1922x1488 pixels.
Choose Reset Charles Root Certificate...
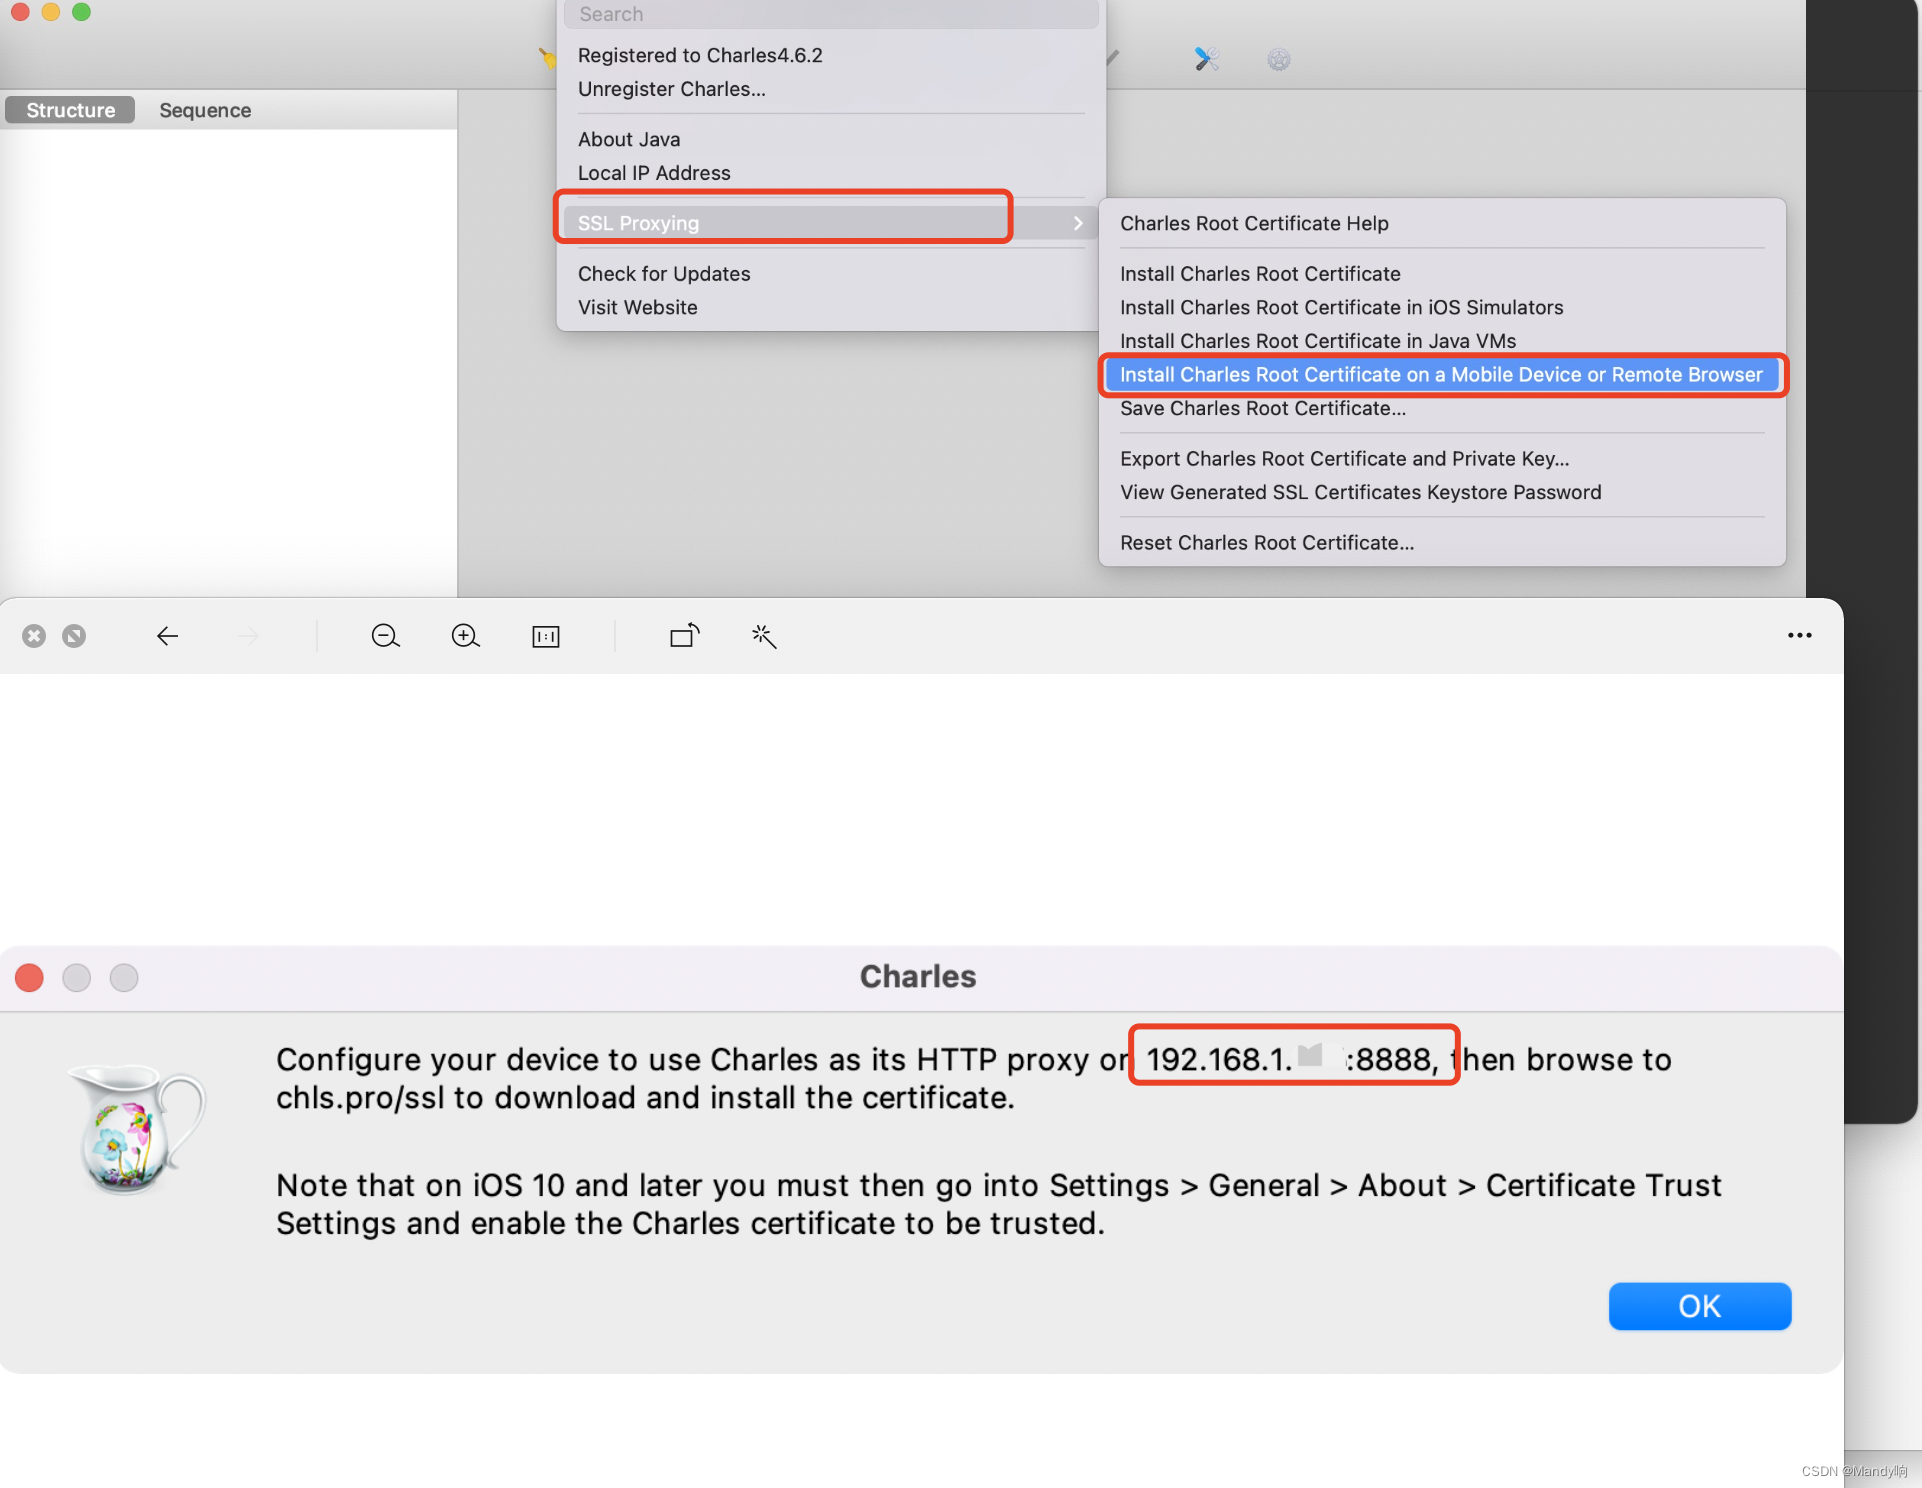[x=1442, y=543]
